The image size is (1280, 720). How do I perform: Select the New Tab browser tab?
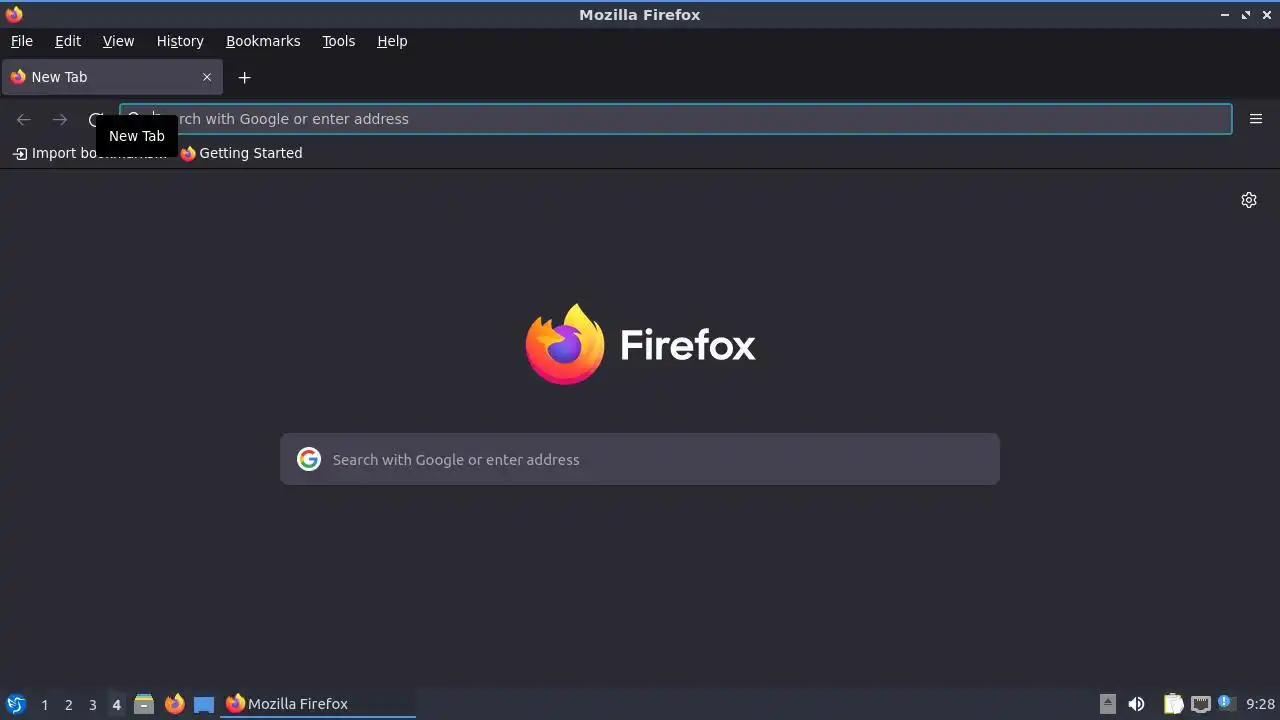(112, 77)
